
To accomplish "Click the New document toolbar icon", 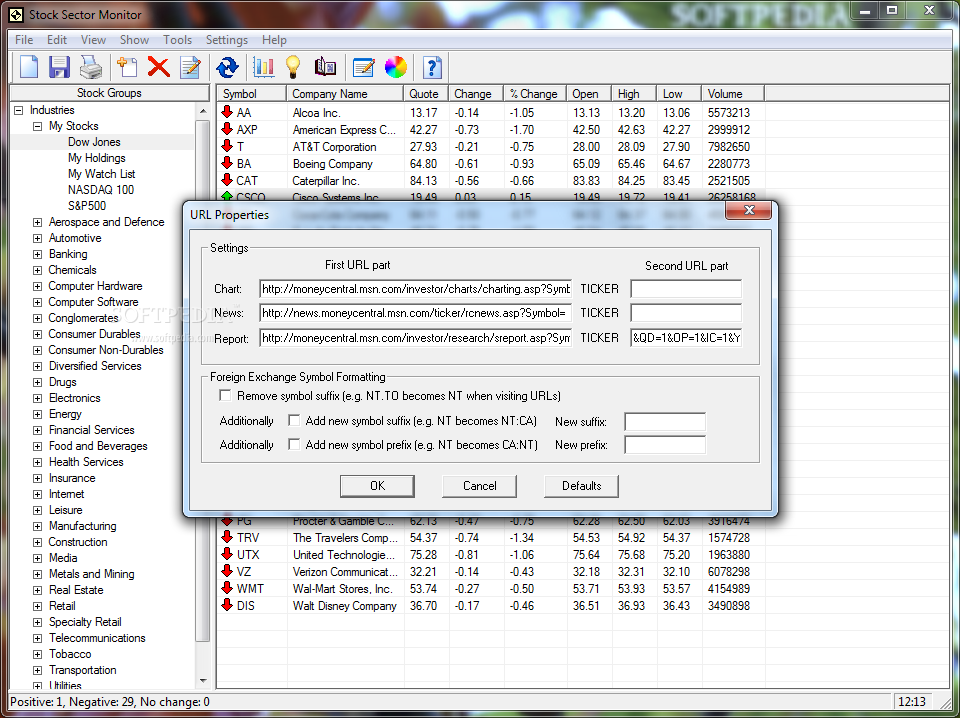I will (x=29, y=66).
